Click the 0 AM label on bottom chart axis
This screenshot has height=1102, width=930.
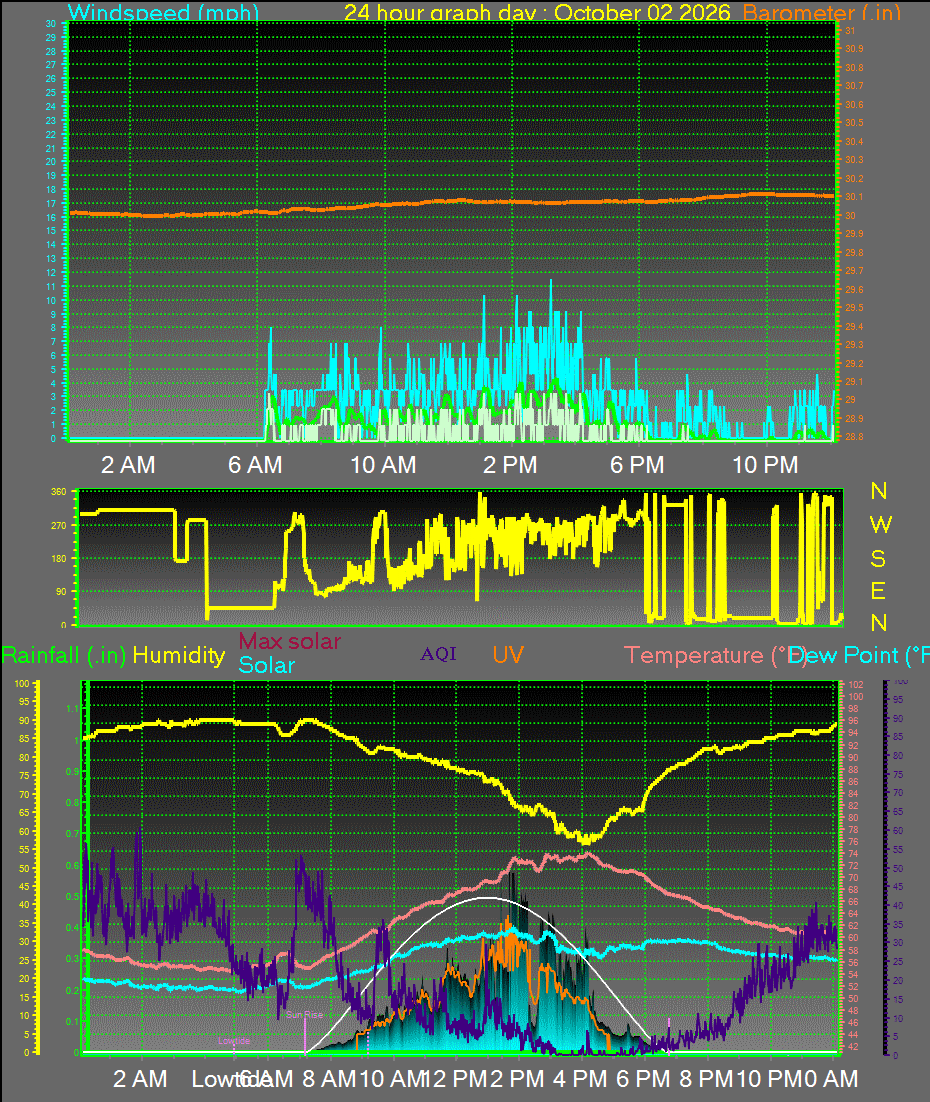tap(831, 1079)
